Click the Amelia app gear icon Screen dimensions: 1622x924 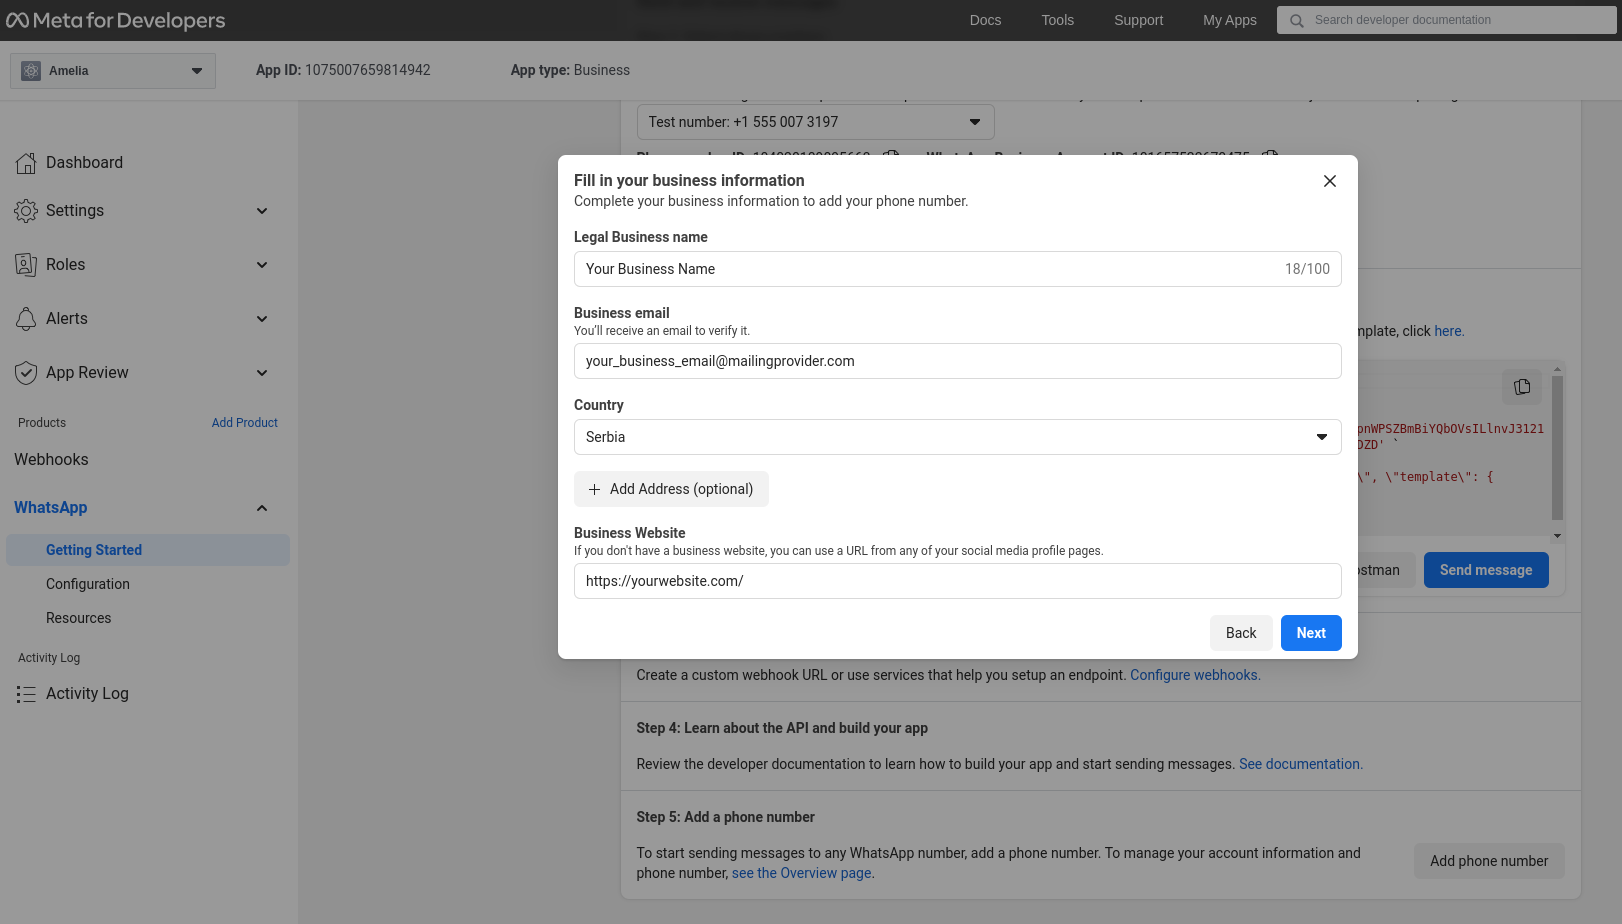pyautogui.click(x=31, y=71)
